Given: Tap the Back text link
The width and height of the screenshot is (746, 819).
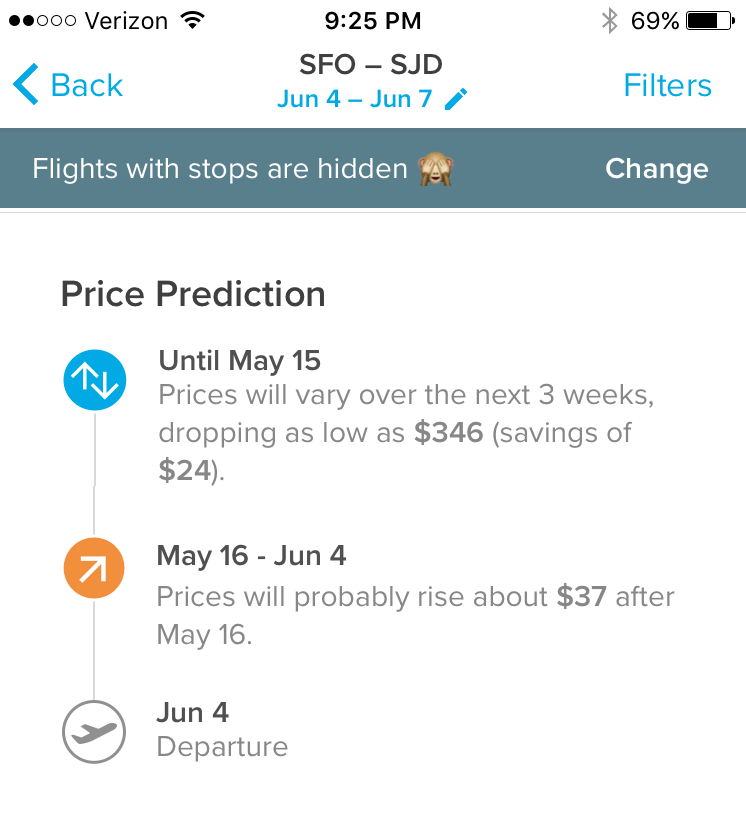Looking at the screenshot, I should [x=86, y=86].
